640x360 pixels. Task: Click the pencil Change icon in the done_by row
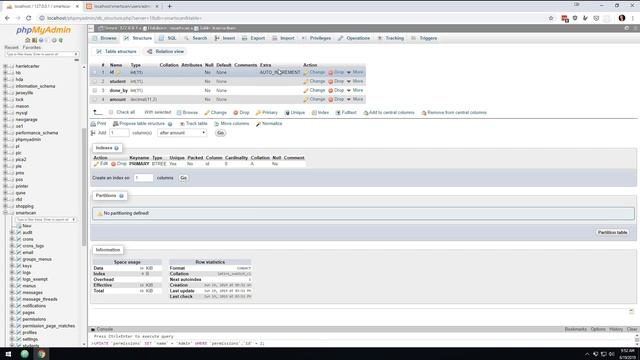coord(306,91)
